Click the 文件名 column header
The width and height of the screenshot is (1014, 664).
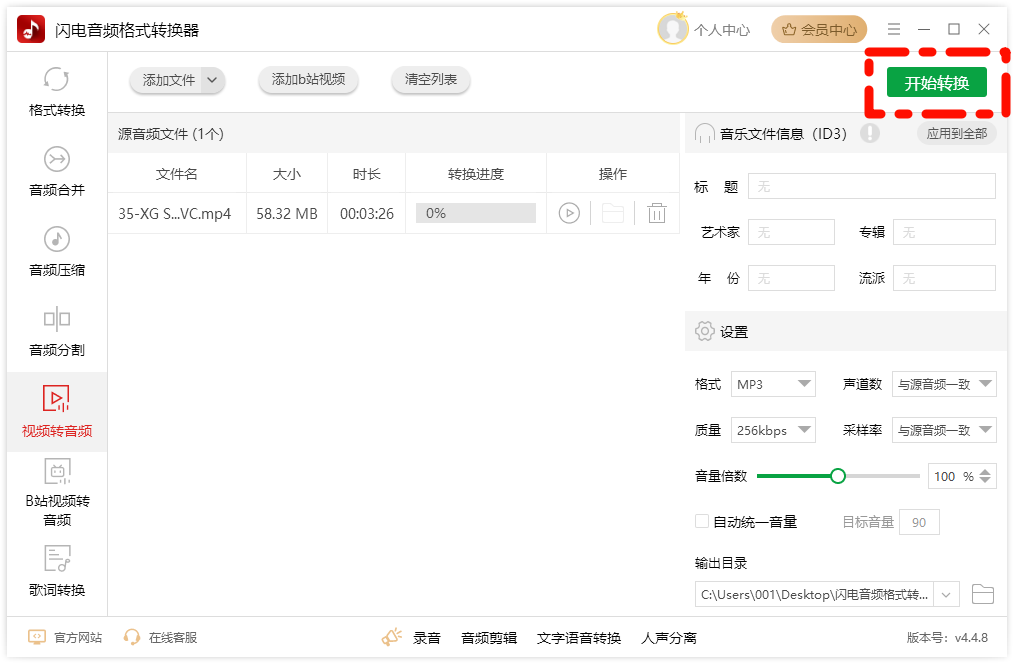[177, 173]
